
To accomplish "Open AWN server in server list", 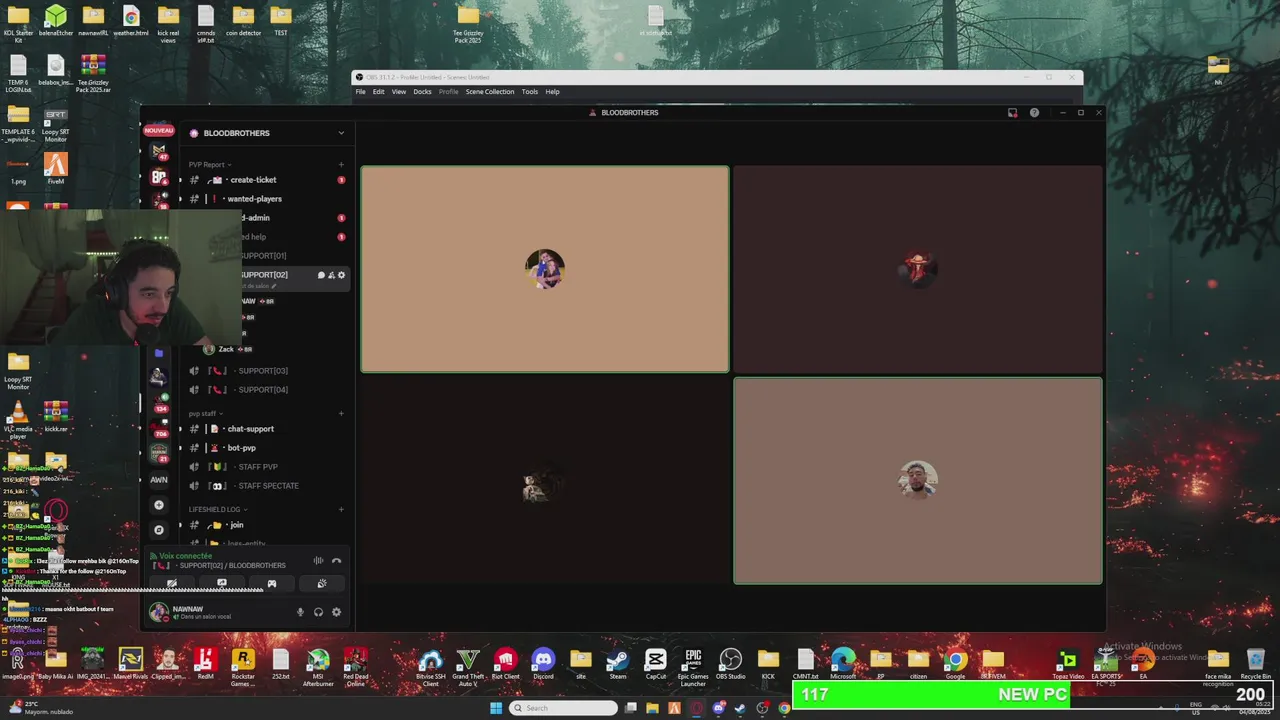I will click(159, 479).
